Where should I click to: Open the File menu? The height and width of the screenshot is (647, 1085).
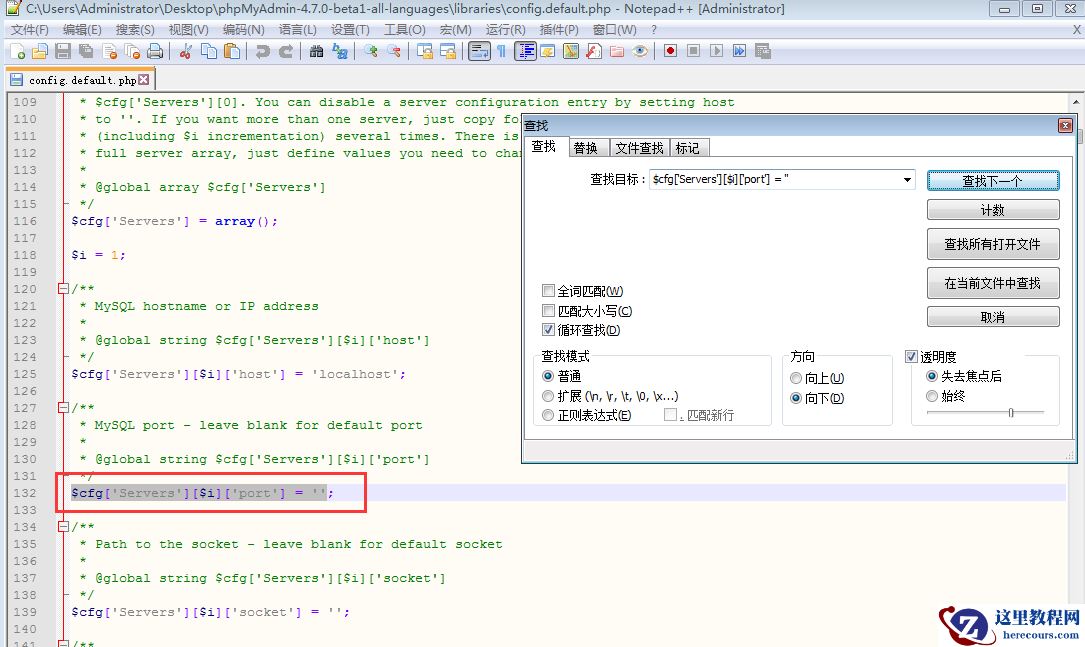click(30, 30)
